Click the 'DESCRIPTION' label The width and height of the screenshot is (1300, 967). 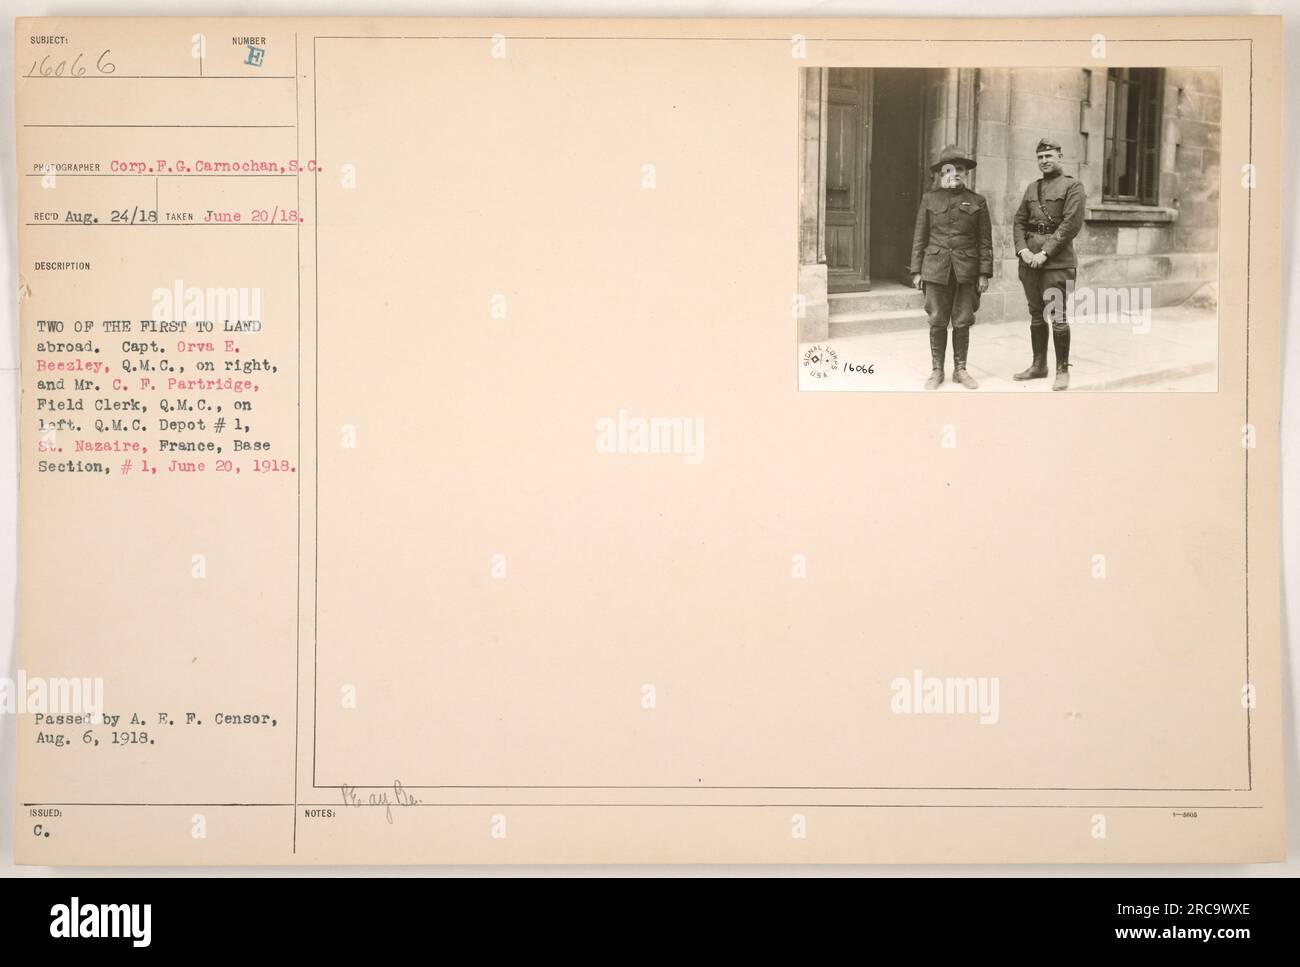61,267
